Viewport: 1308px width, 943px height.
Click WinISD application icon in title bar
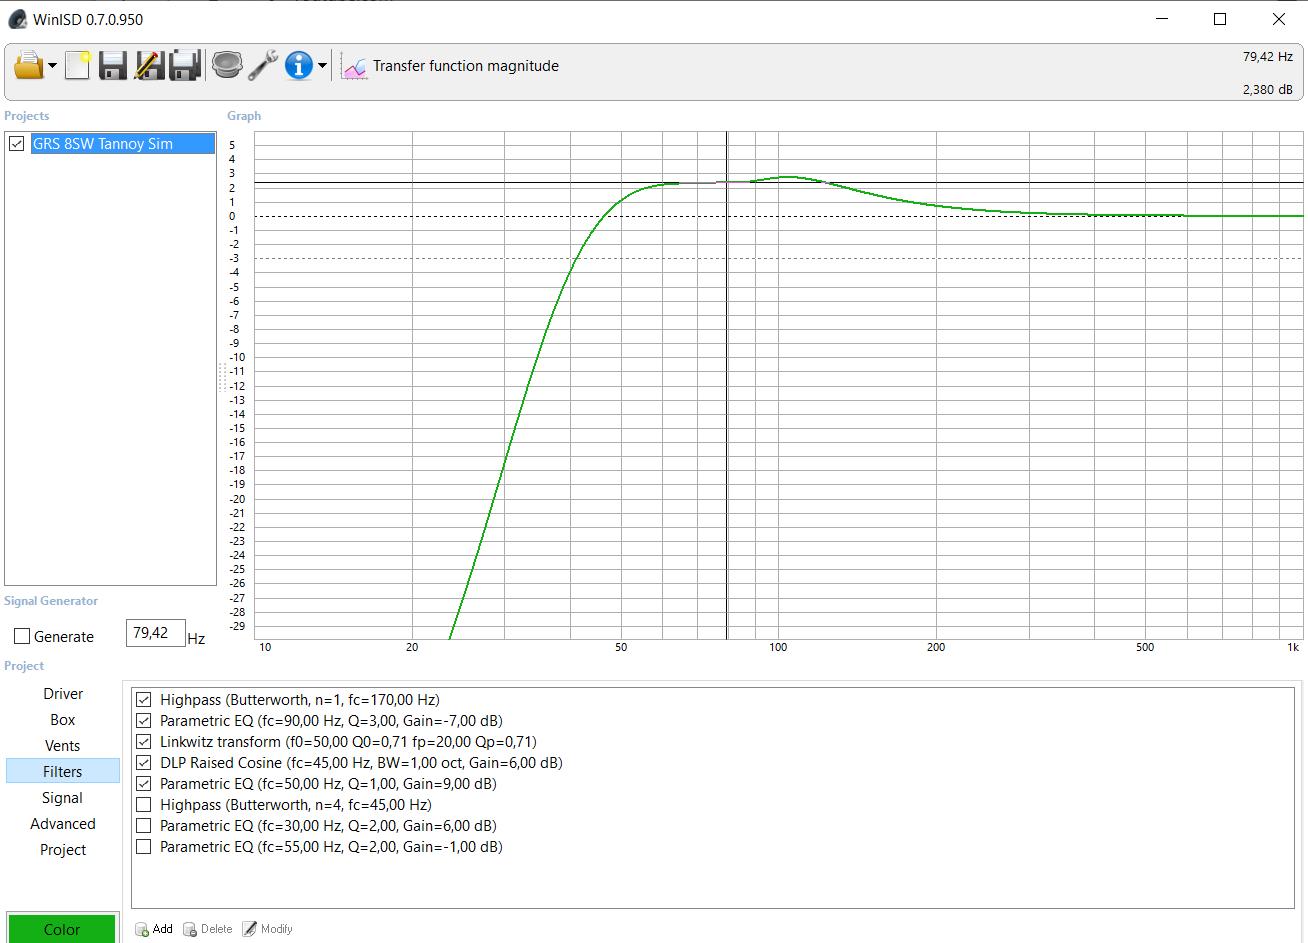pos(17,19)
